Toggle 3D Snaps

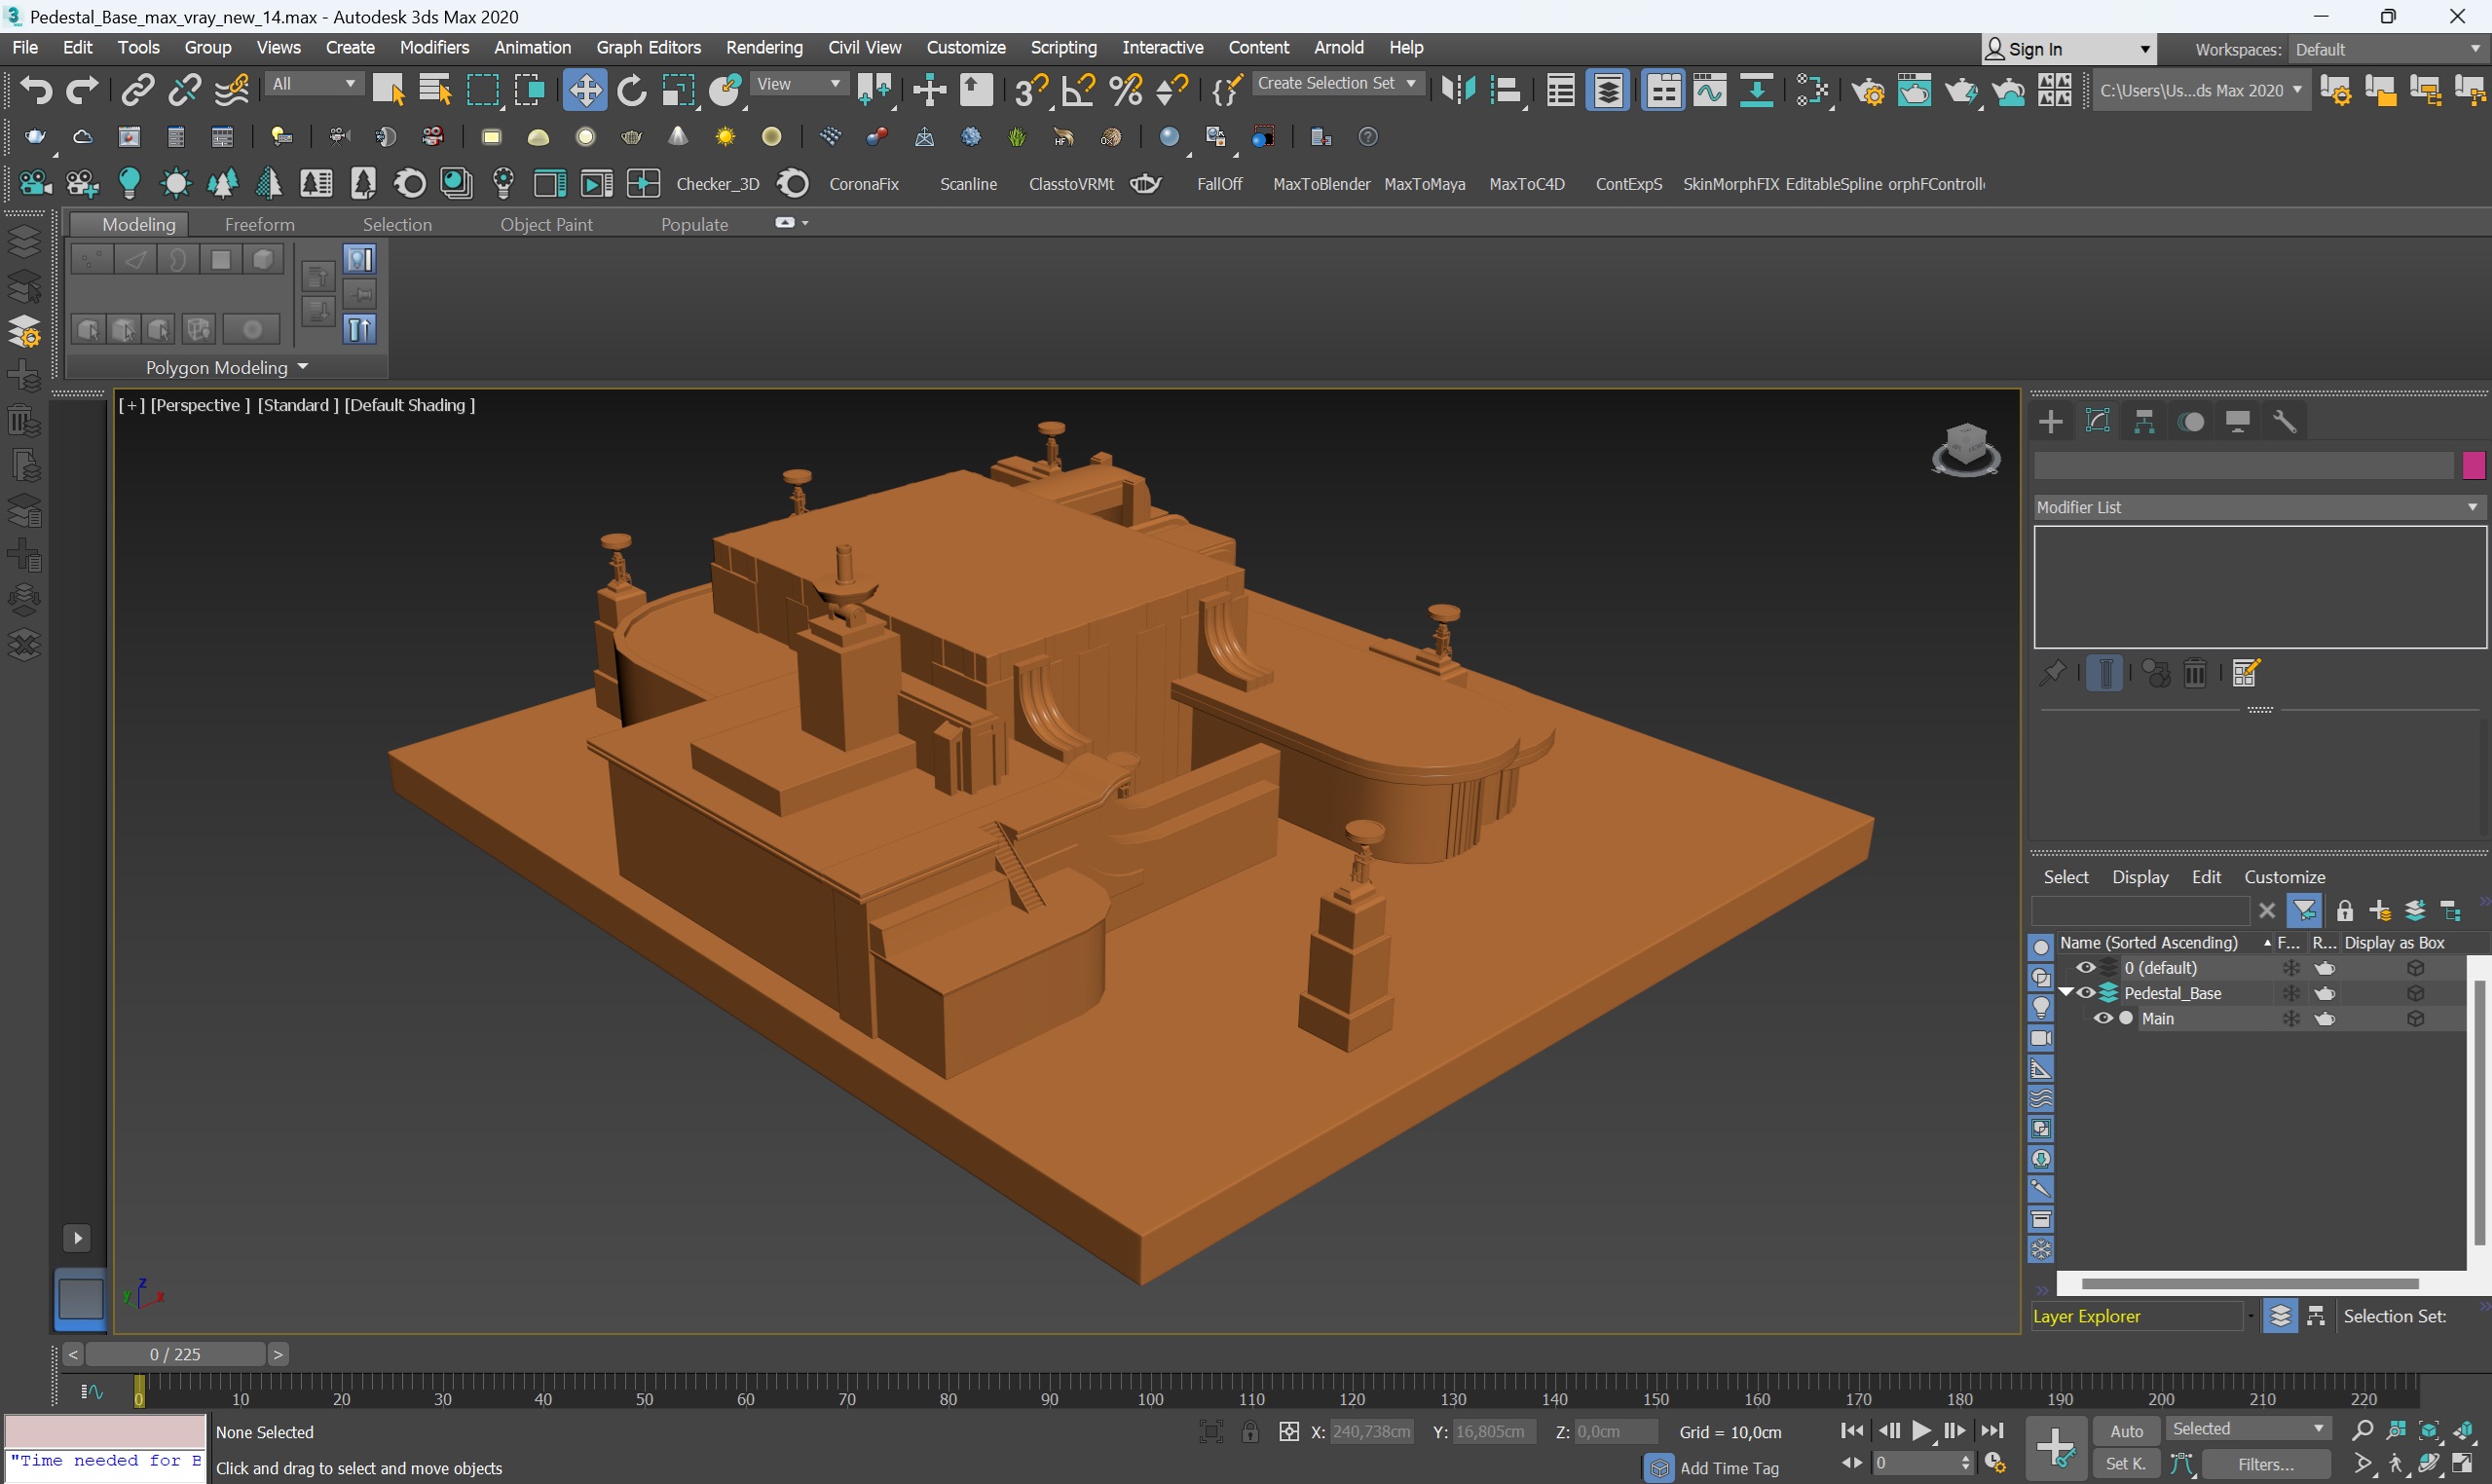click(x=1030, y=91)
